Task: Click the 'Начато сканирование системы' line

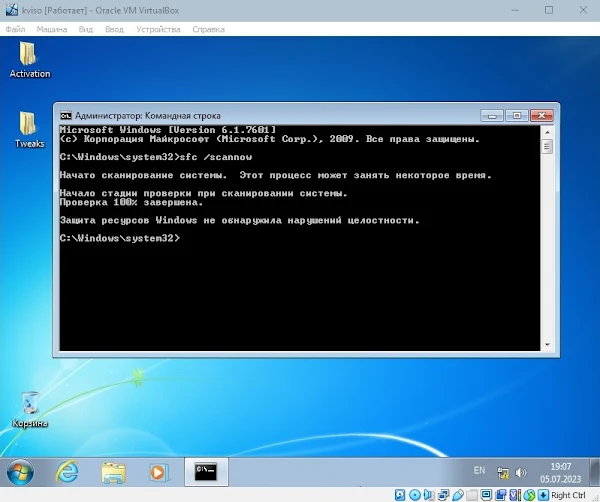Action: click(276, 175)
